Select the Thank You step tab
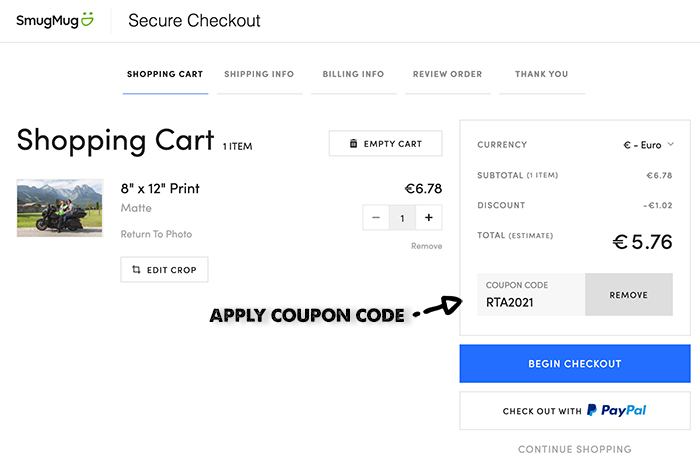 click(542, 75)
